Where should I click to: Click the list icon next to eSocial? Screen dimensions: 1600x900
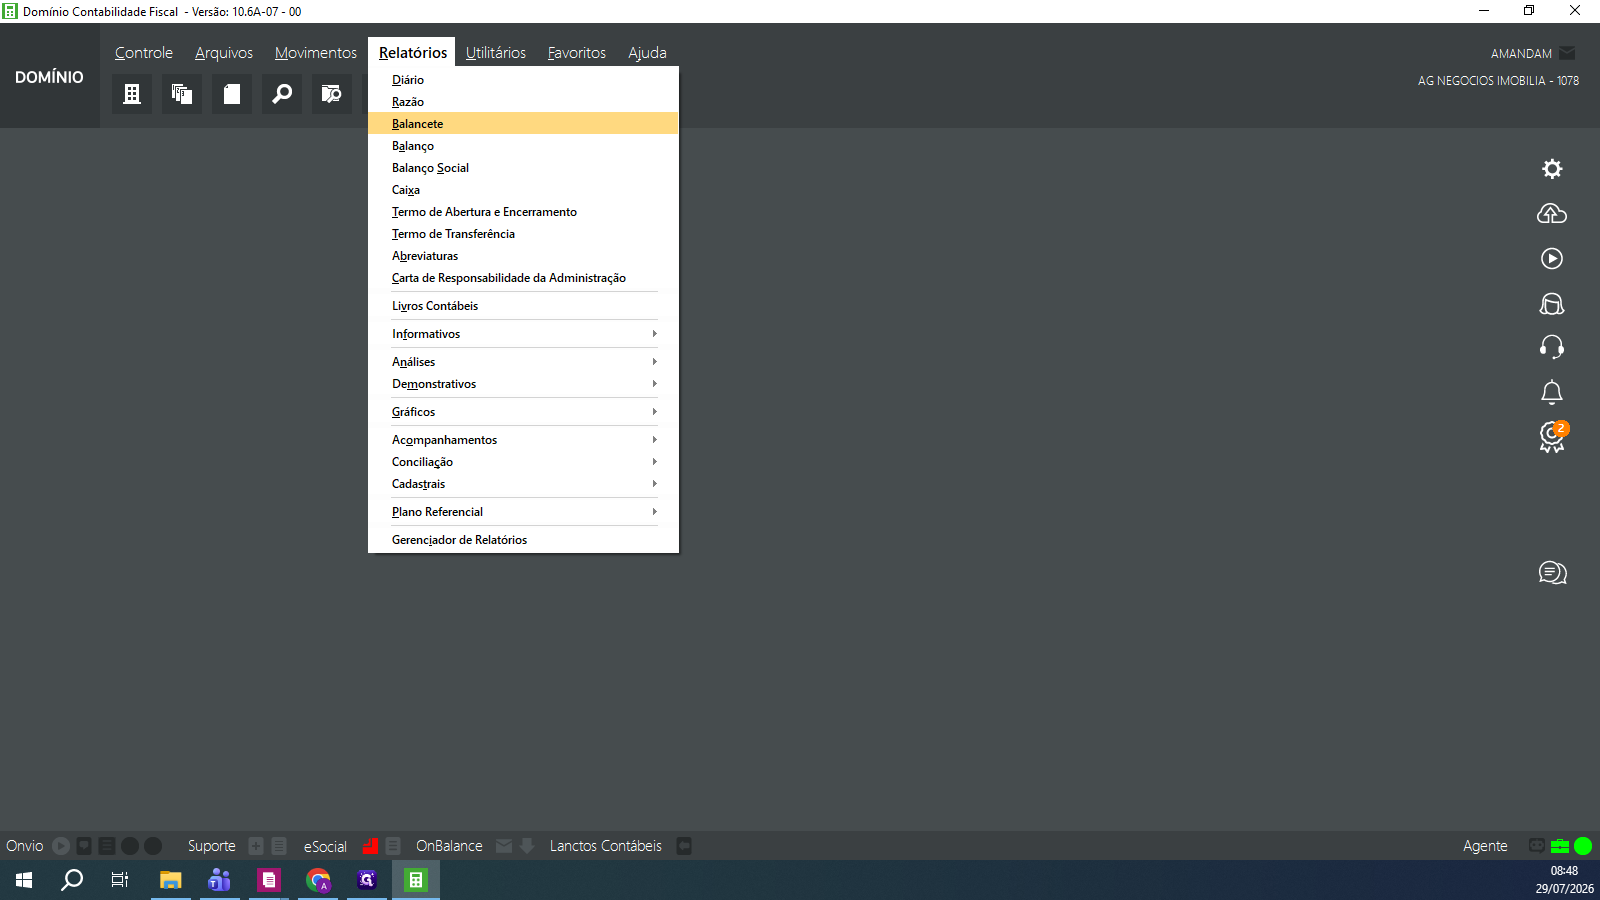pos(393,846)
